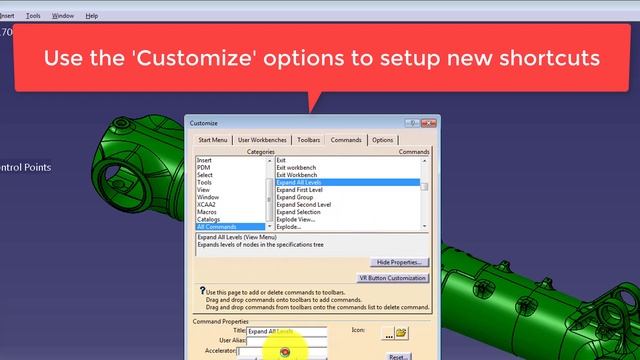Select the Catalogs category
The width and height of the screenshot is (640, 360).
[x=230, y=220]
